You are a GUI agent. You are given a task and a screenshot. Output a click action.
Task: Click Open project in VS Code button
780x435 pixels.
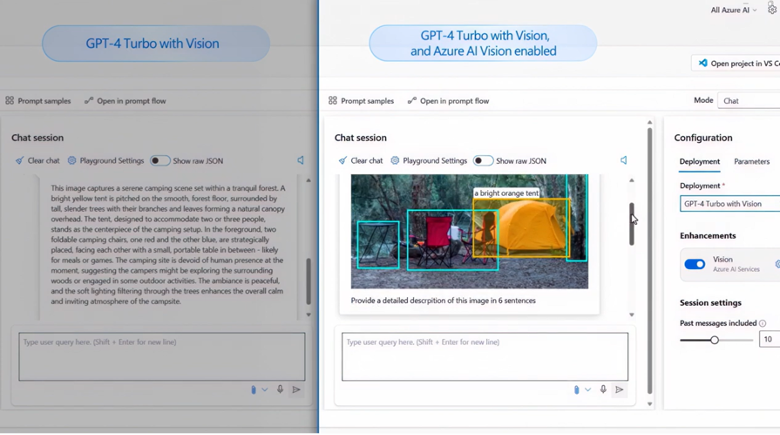tap(736, 63)
